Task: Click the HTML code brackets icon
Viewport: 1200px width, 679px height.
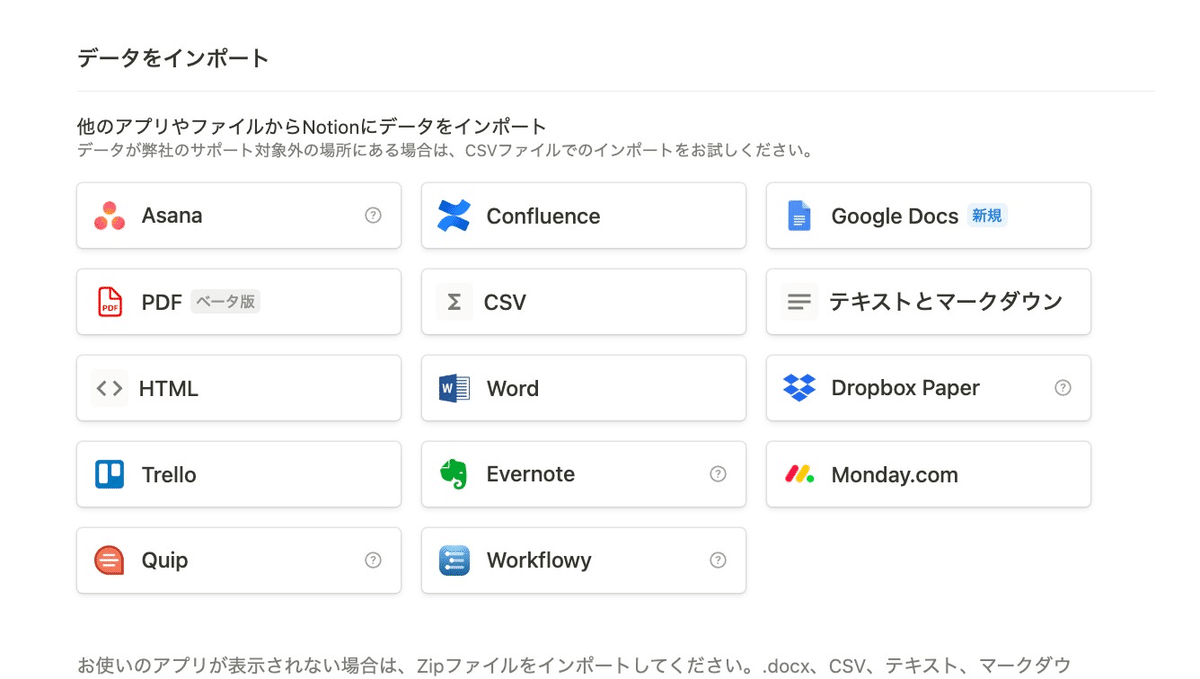Action: pos(109,388)
